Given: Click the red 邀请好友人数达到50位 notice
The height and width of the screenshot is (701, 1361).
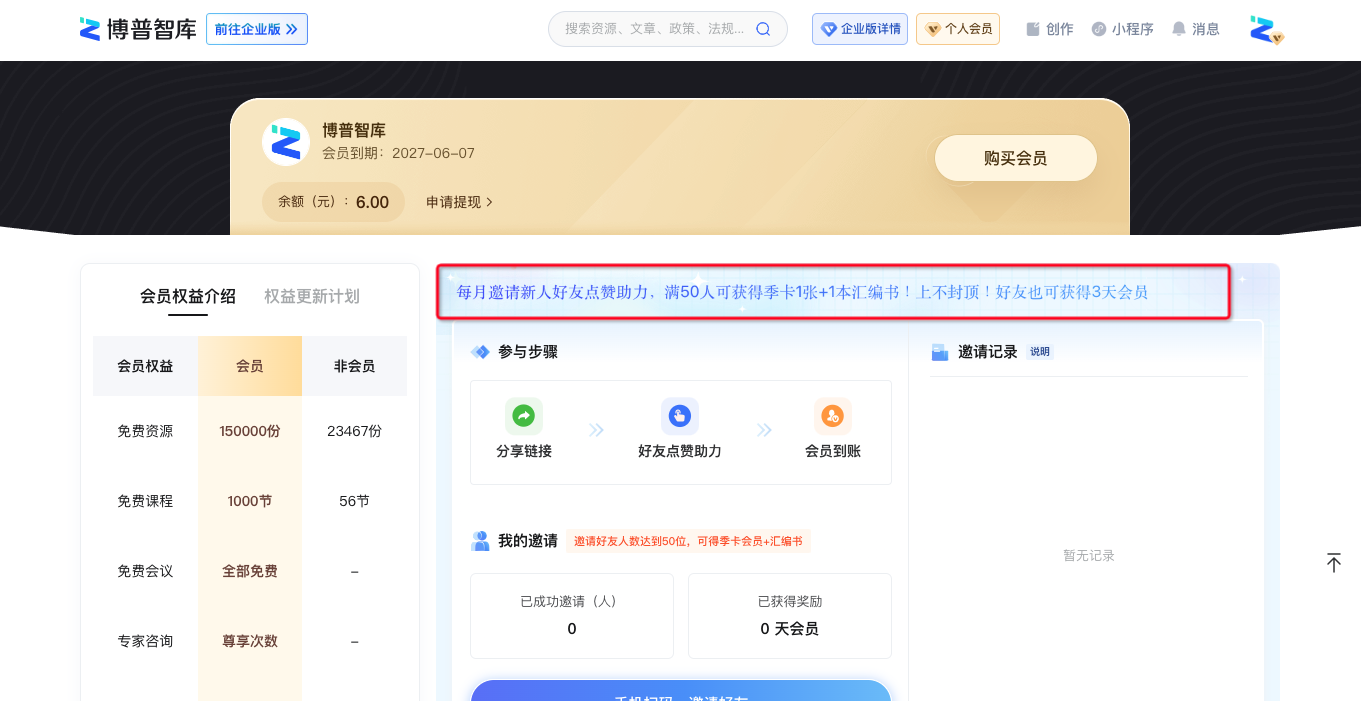Looking at the screenshot, I should (x=688, y=541).
